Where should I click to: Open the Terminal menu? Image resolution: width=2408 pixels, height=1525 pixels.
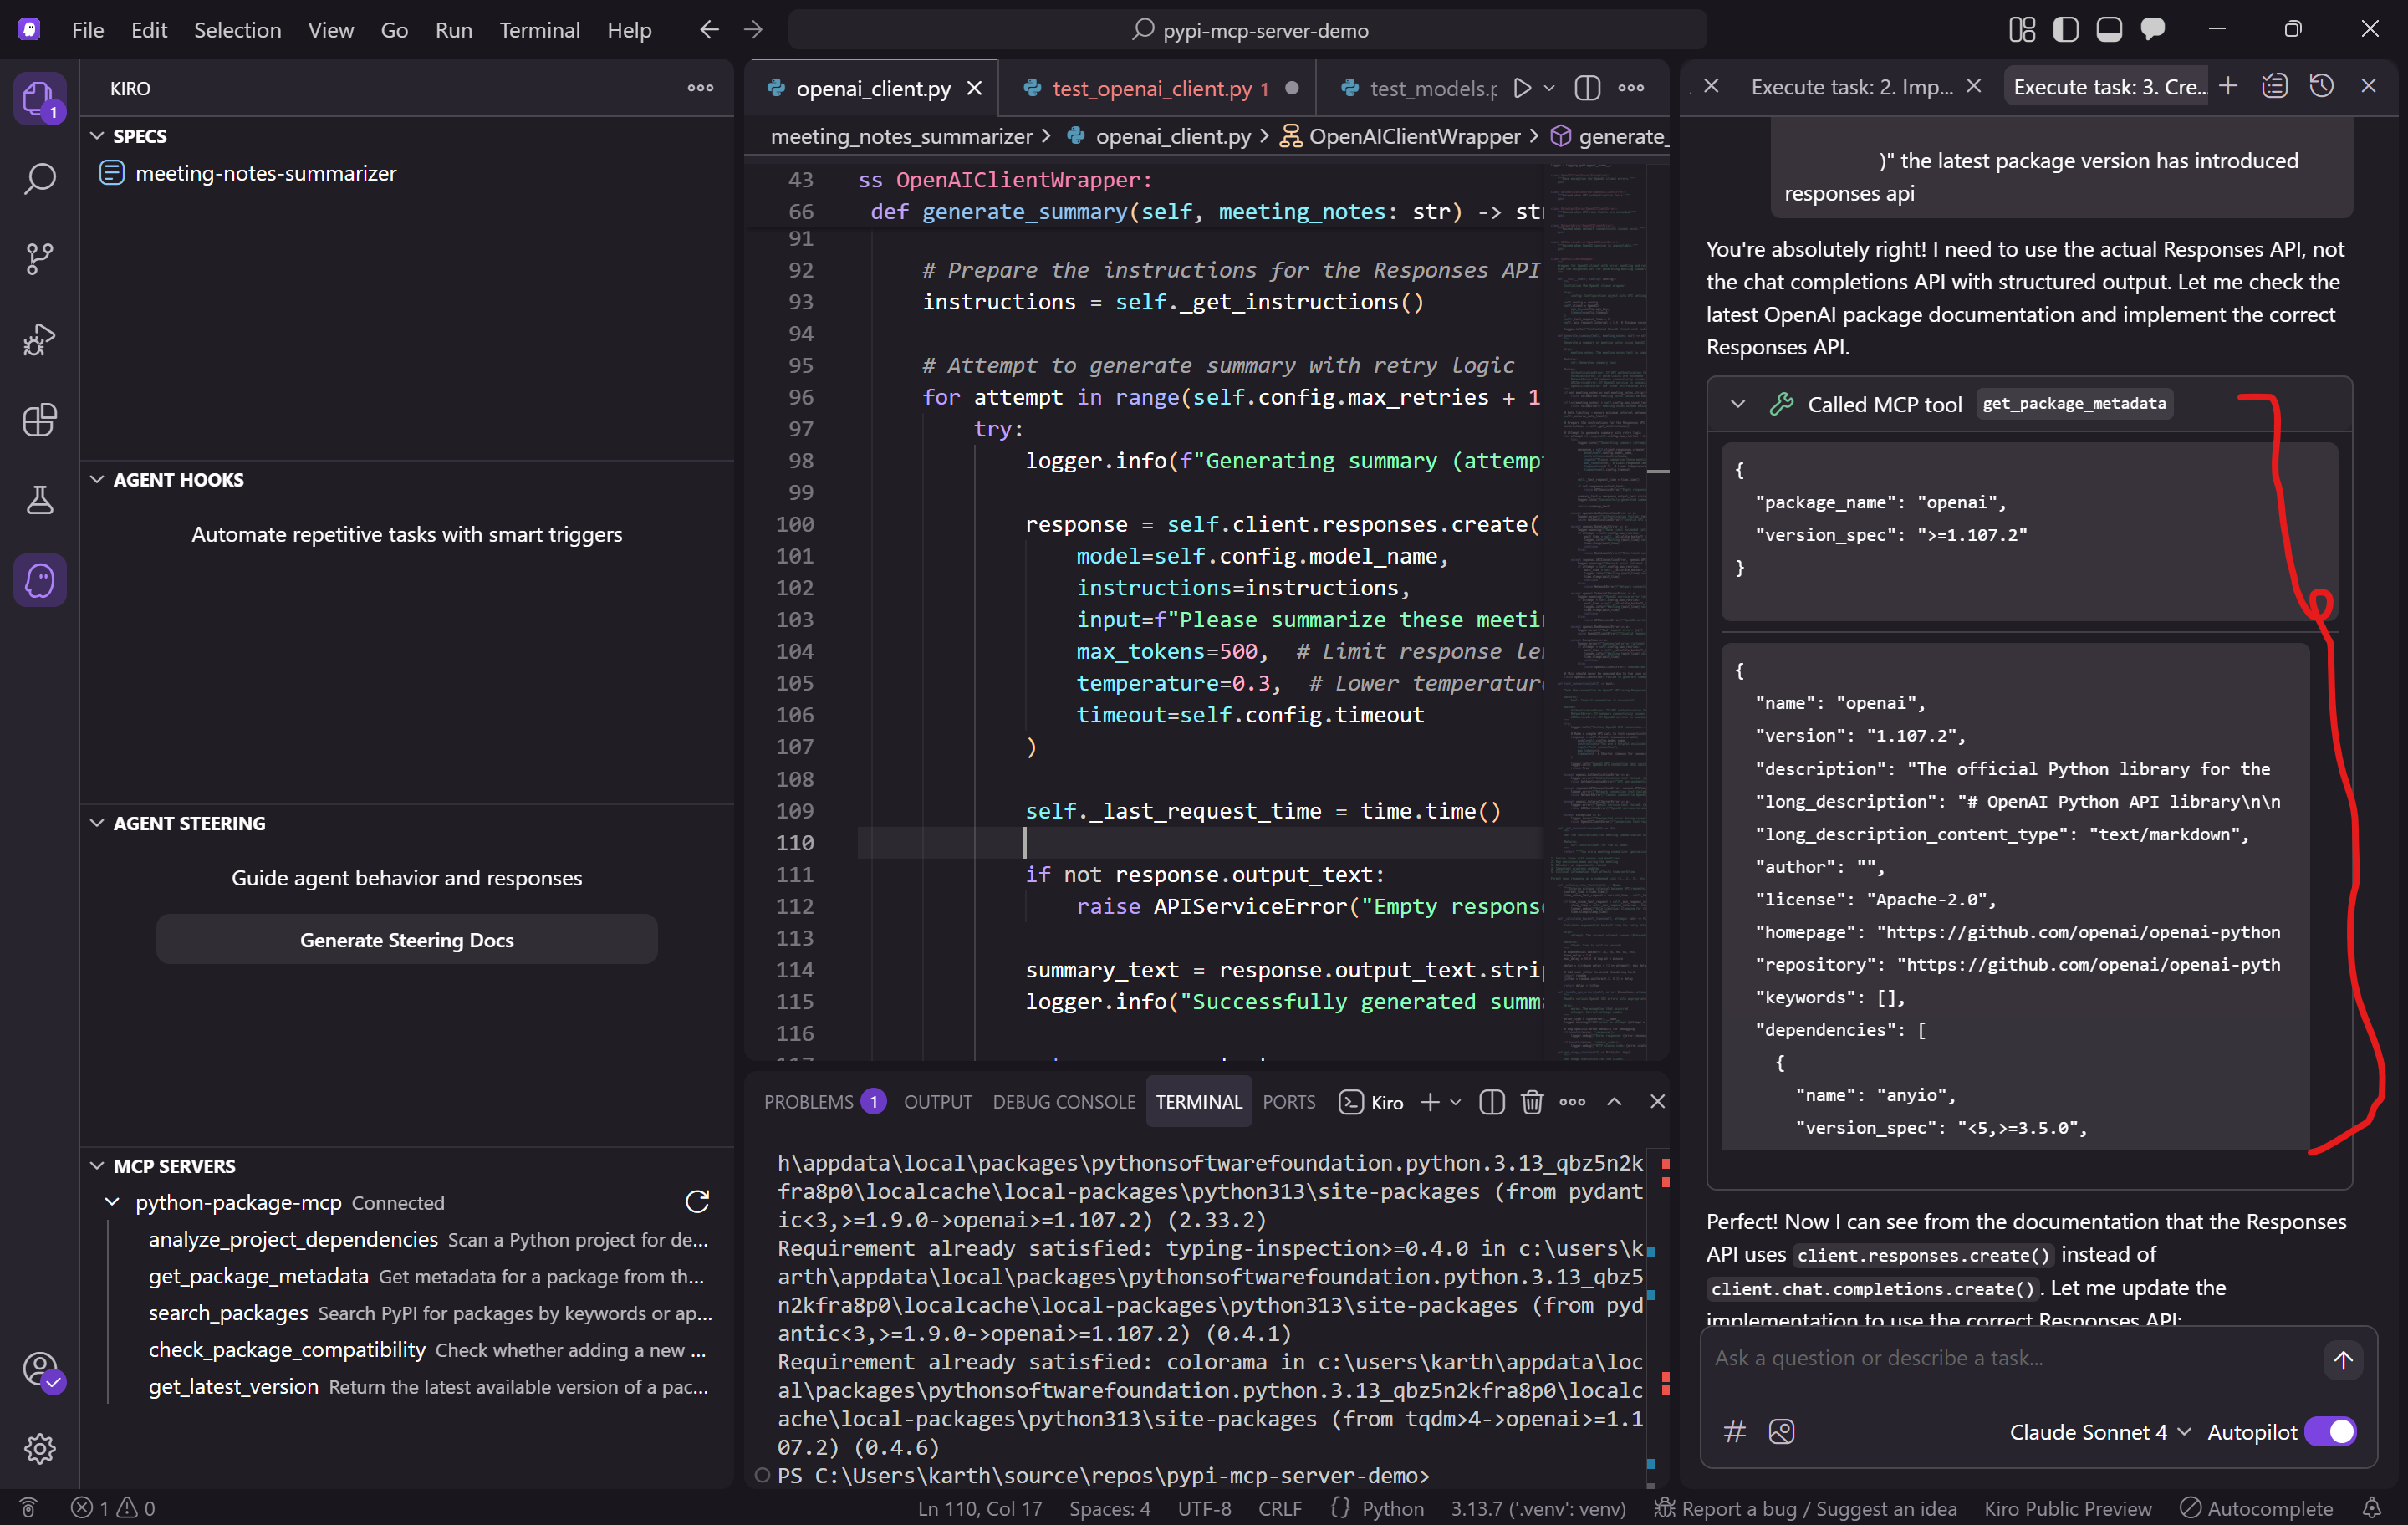(x=539, y=30)
